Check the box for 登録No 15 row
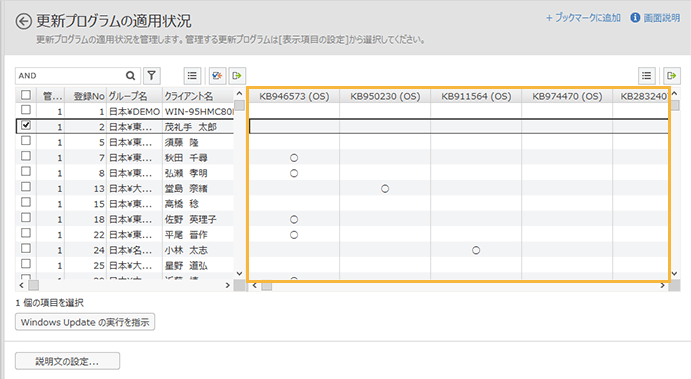 (x=26, y=202)
